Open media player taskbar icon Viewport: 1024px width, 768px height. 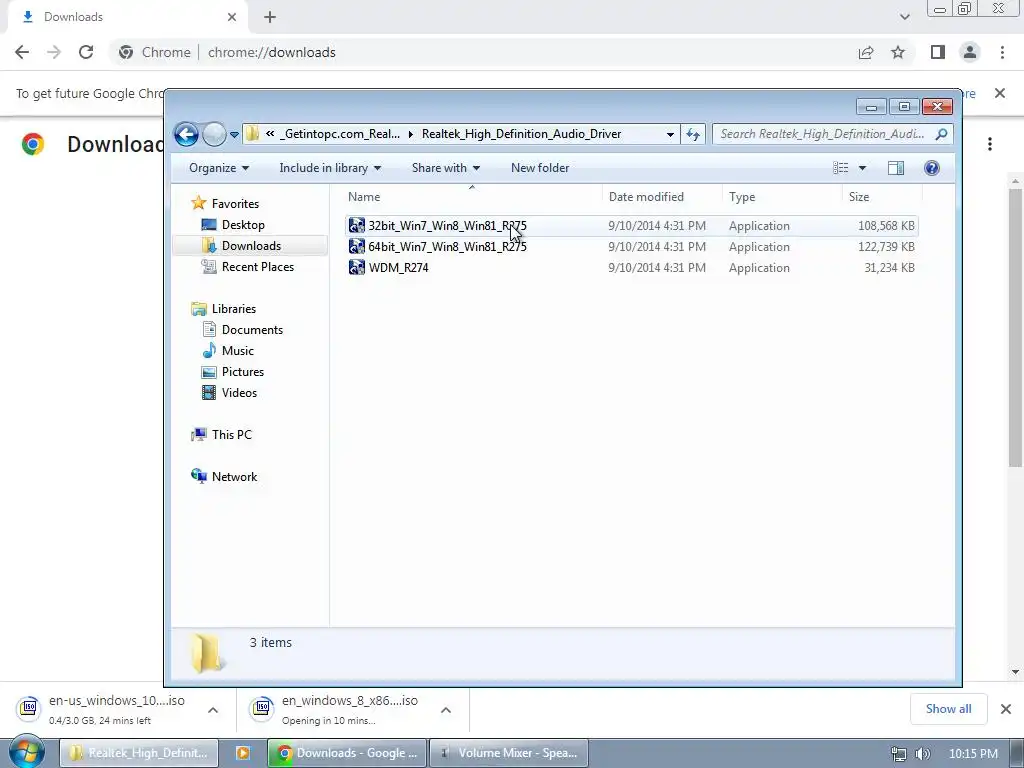(242, 753)
